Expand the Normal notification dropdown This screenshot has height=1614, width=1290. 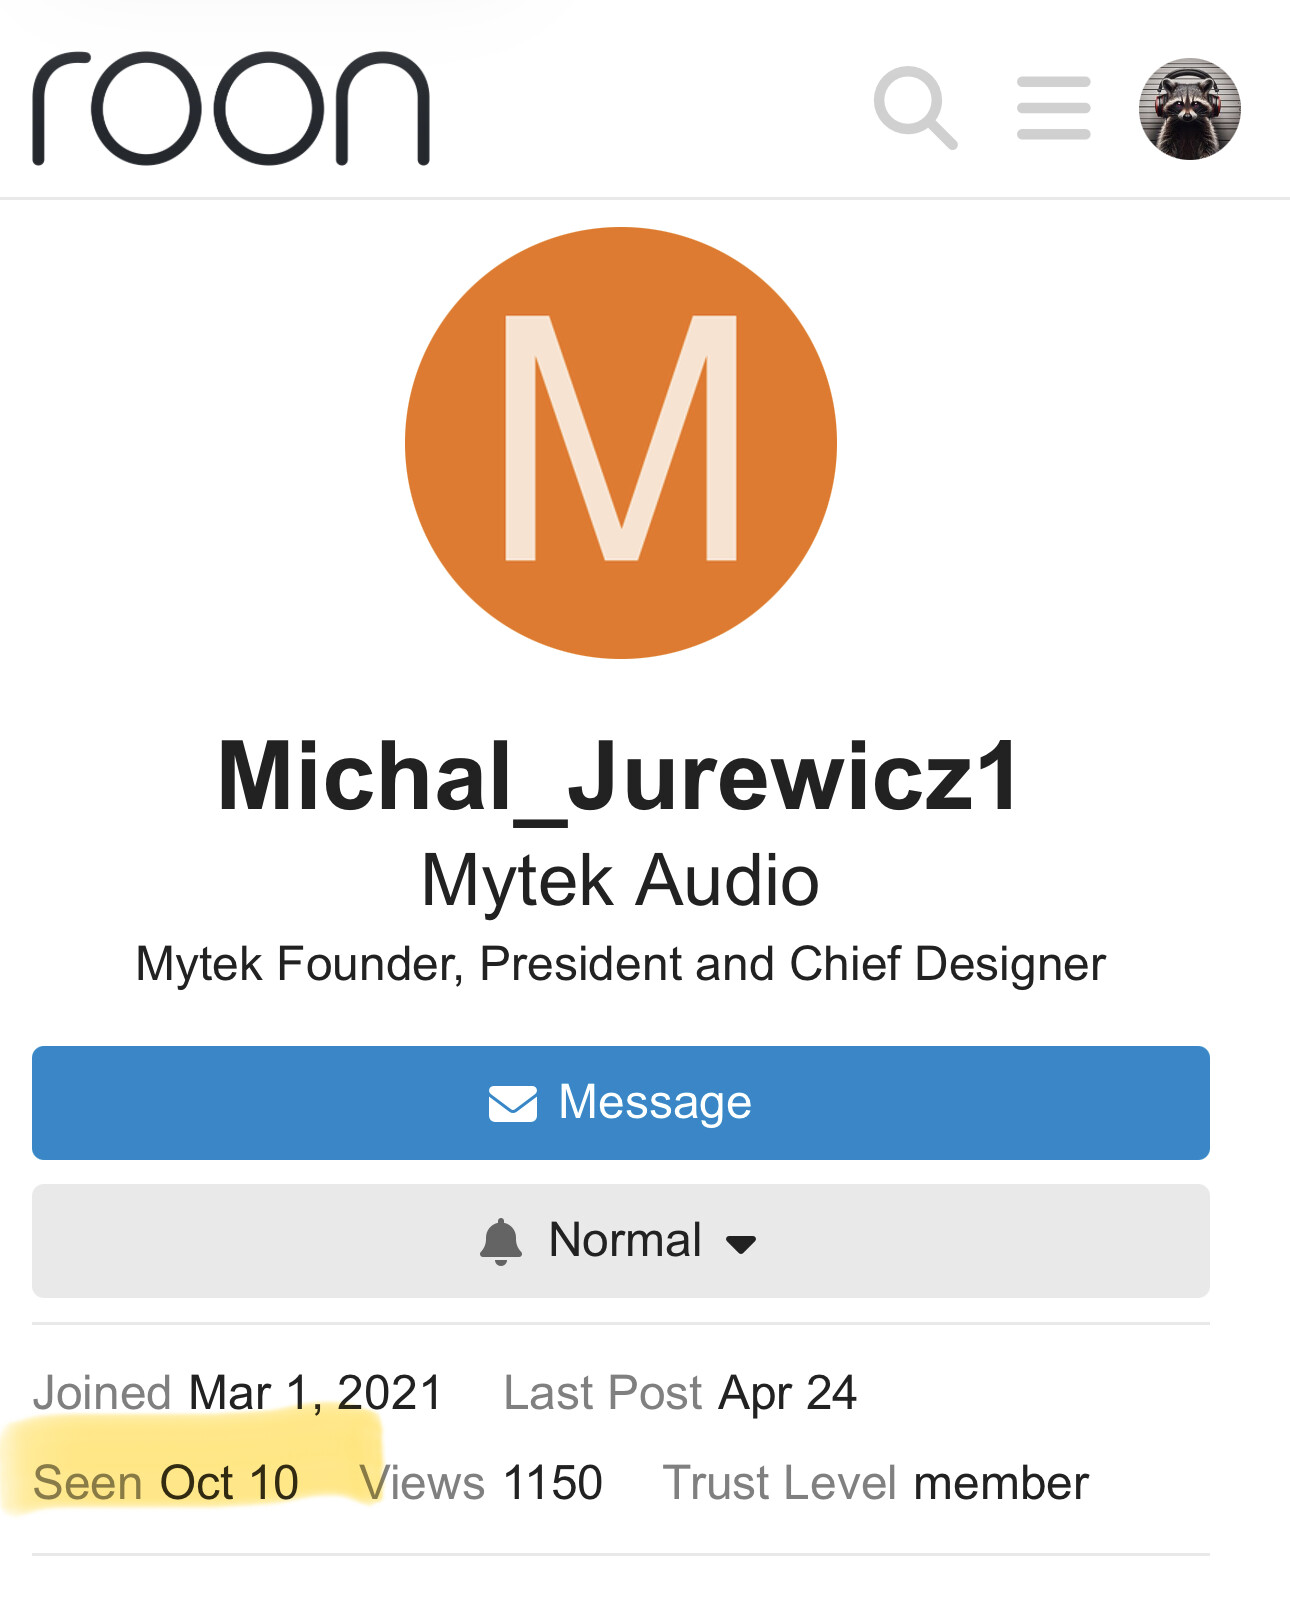pyautogui.click(x=620, y=1241)
